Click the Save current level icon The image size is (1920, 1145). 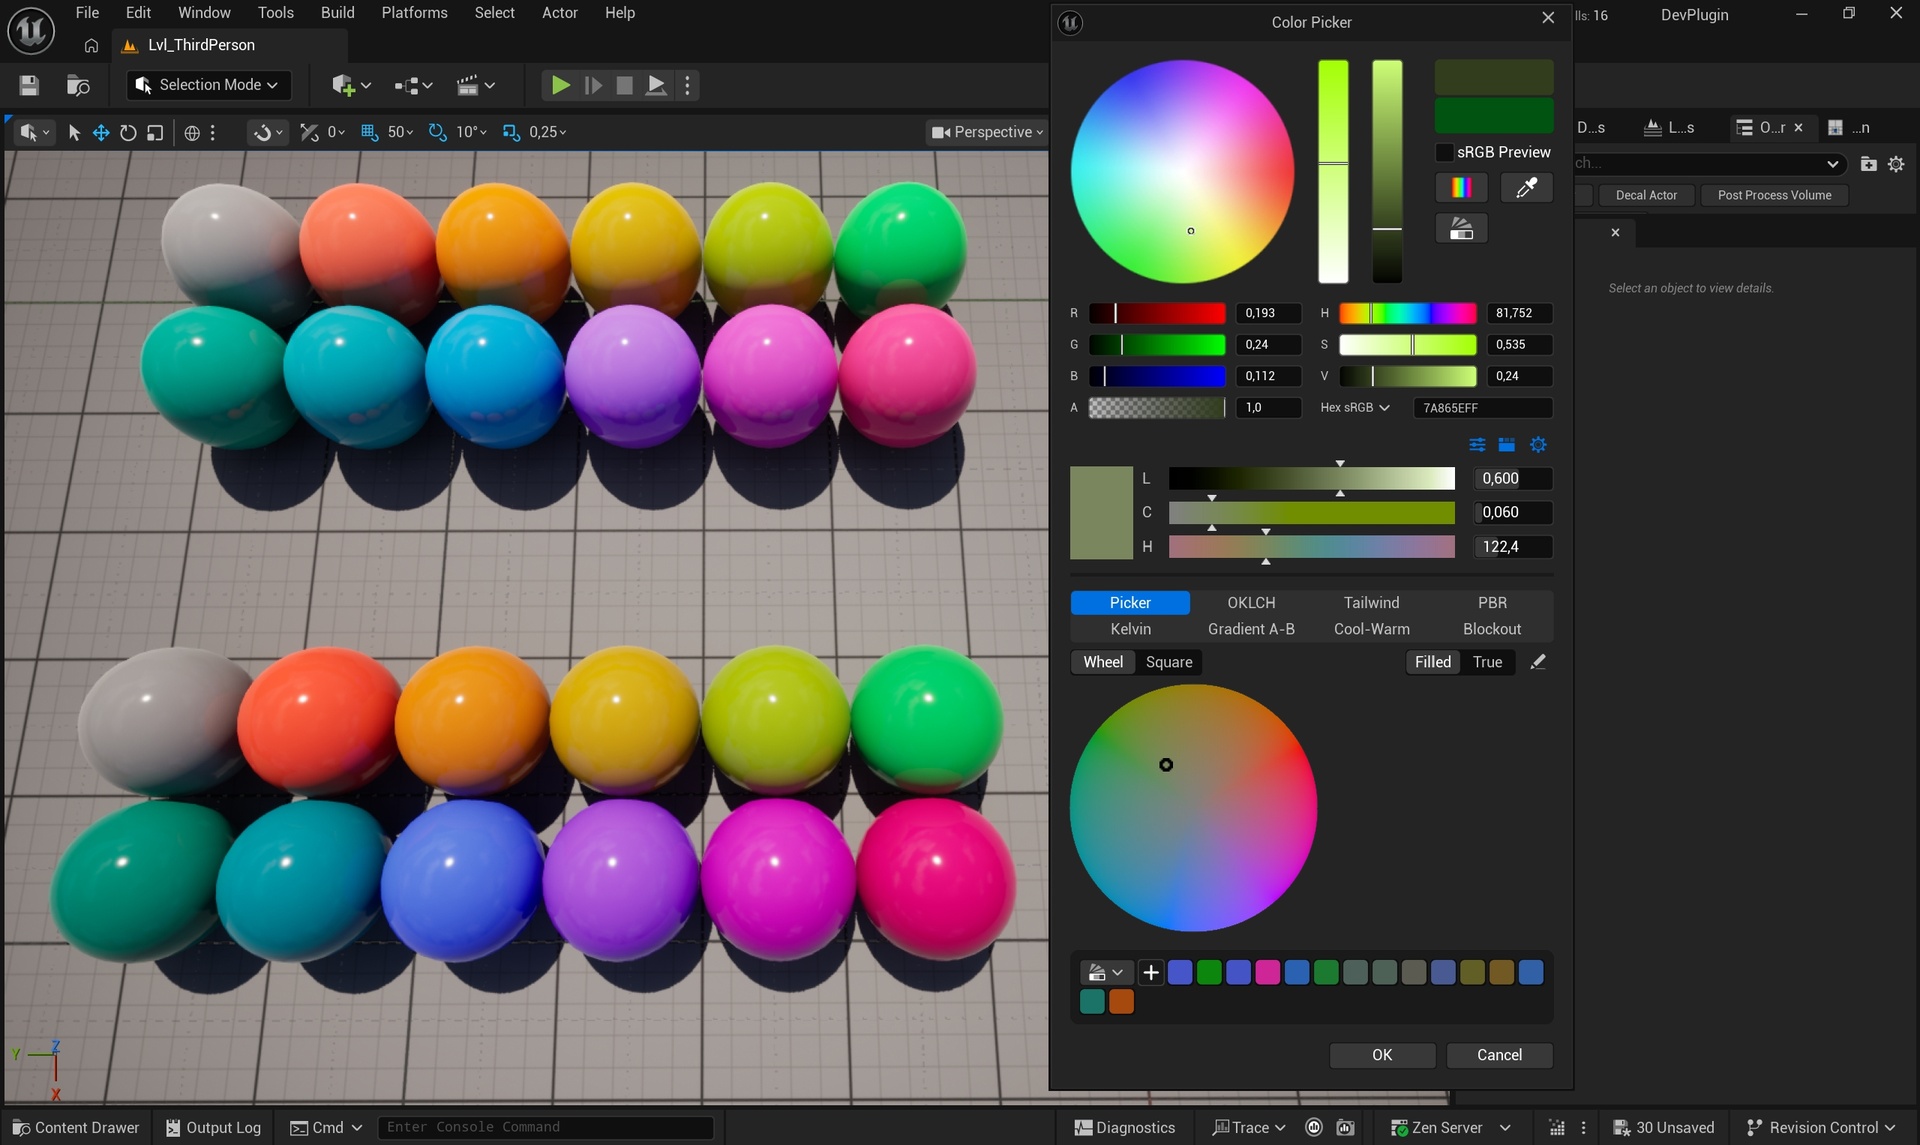coord(29,86)
